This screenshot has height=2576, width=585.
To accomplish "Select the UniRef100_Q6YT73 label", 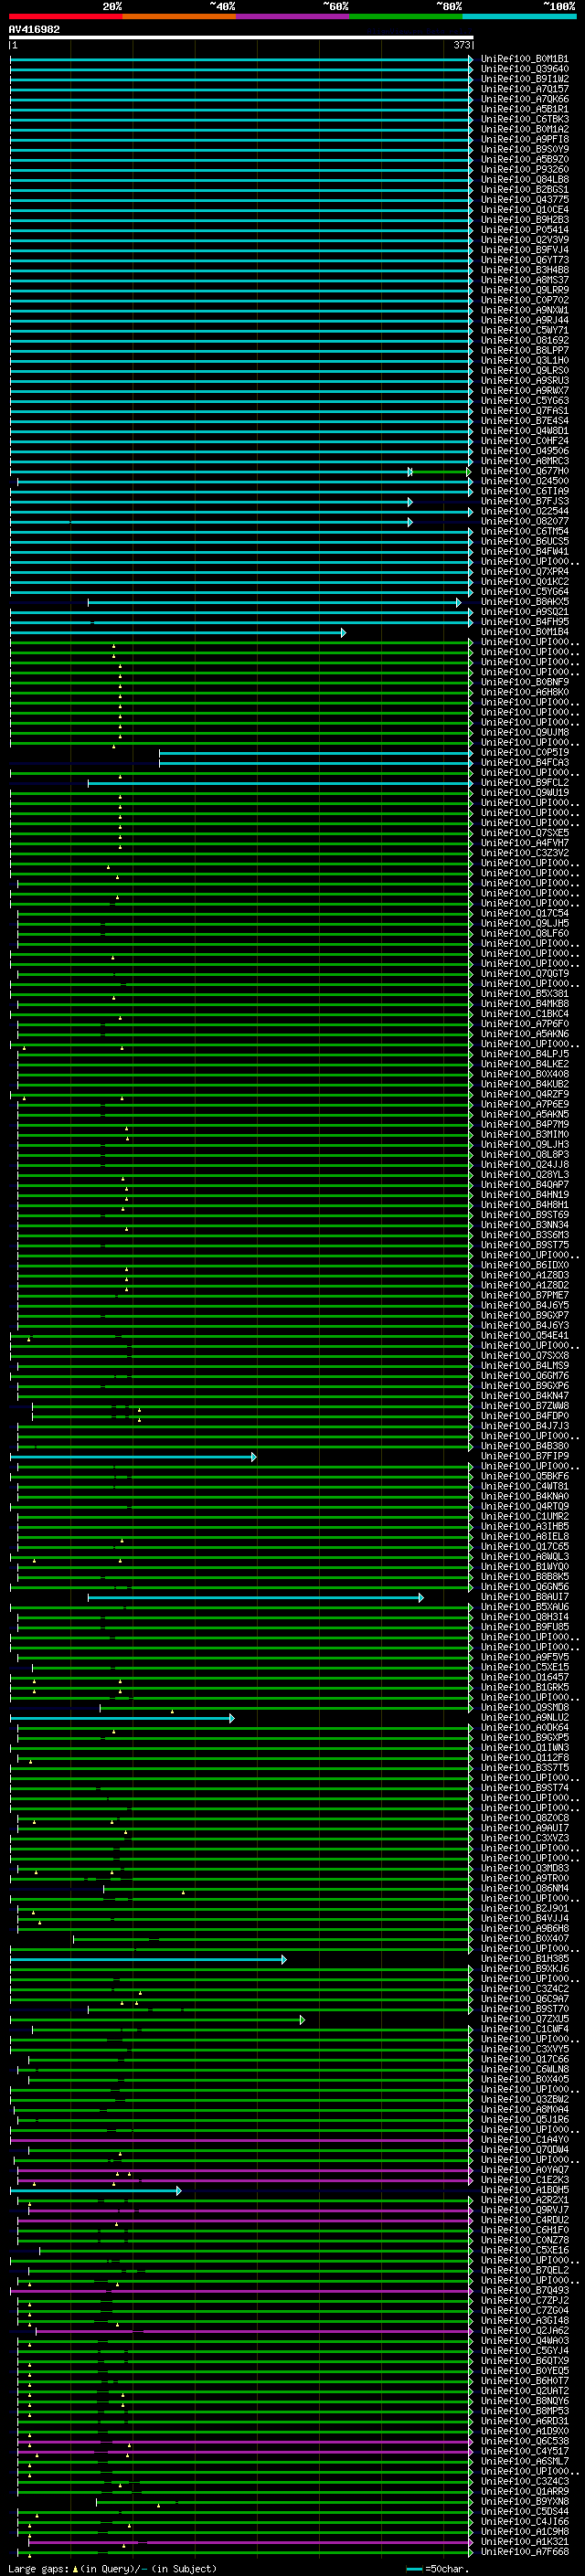I will [x=524, y=260].
